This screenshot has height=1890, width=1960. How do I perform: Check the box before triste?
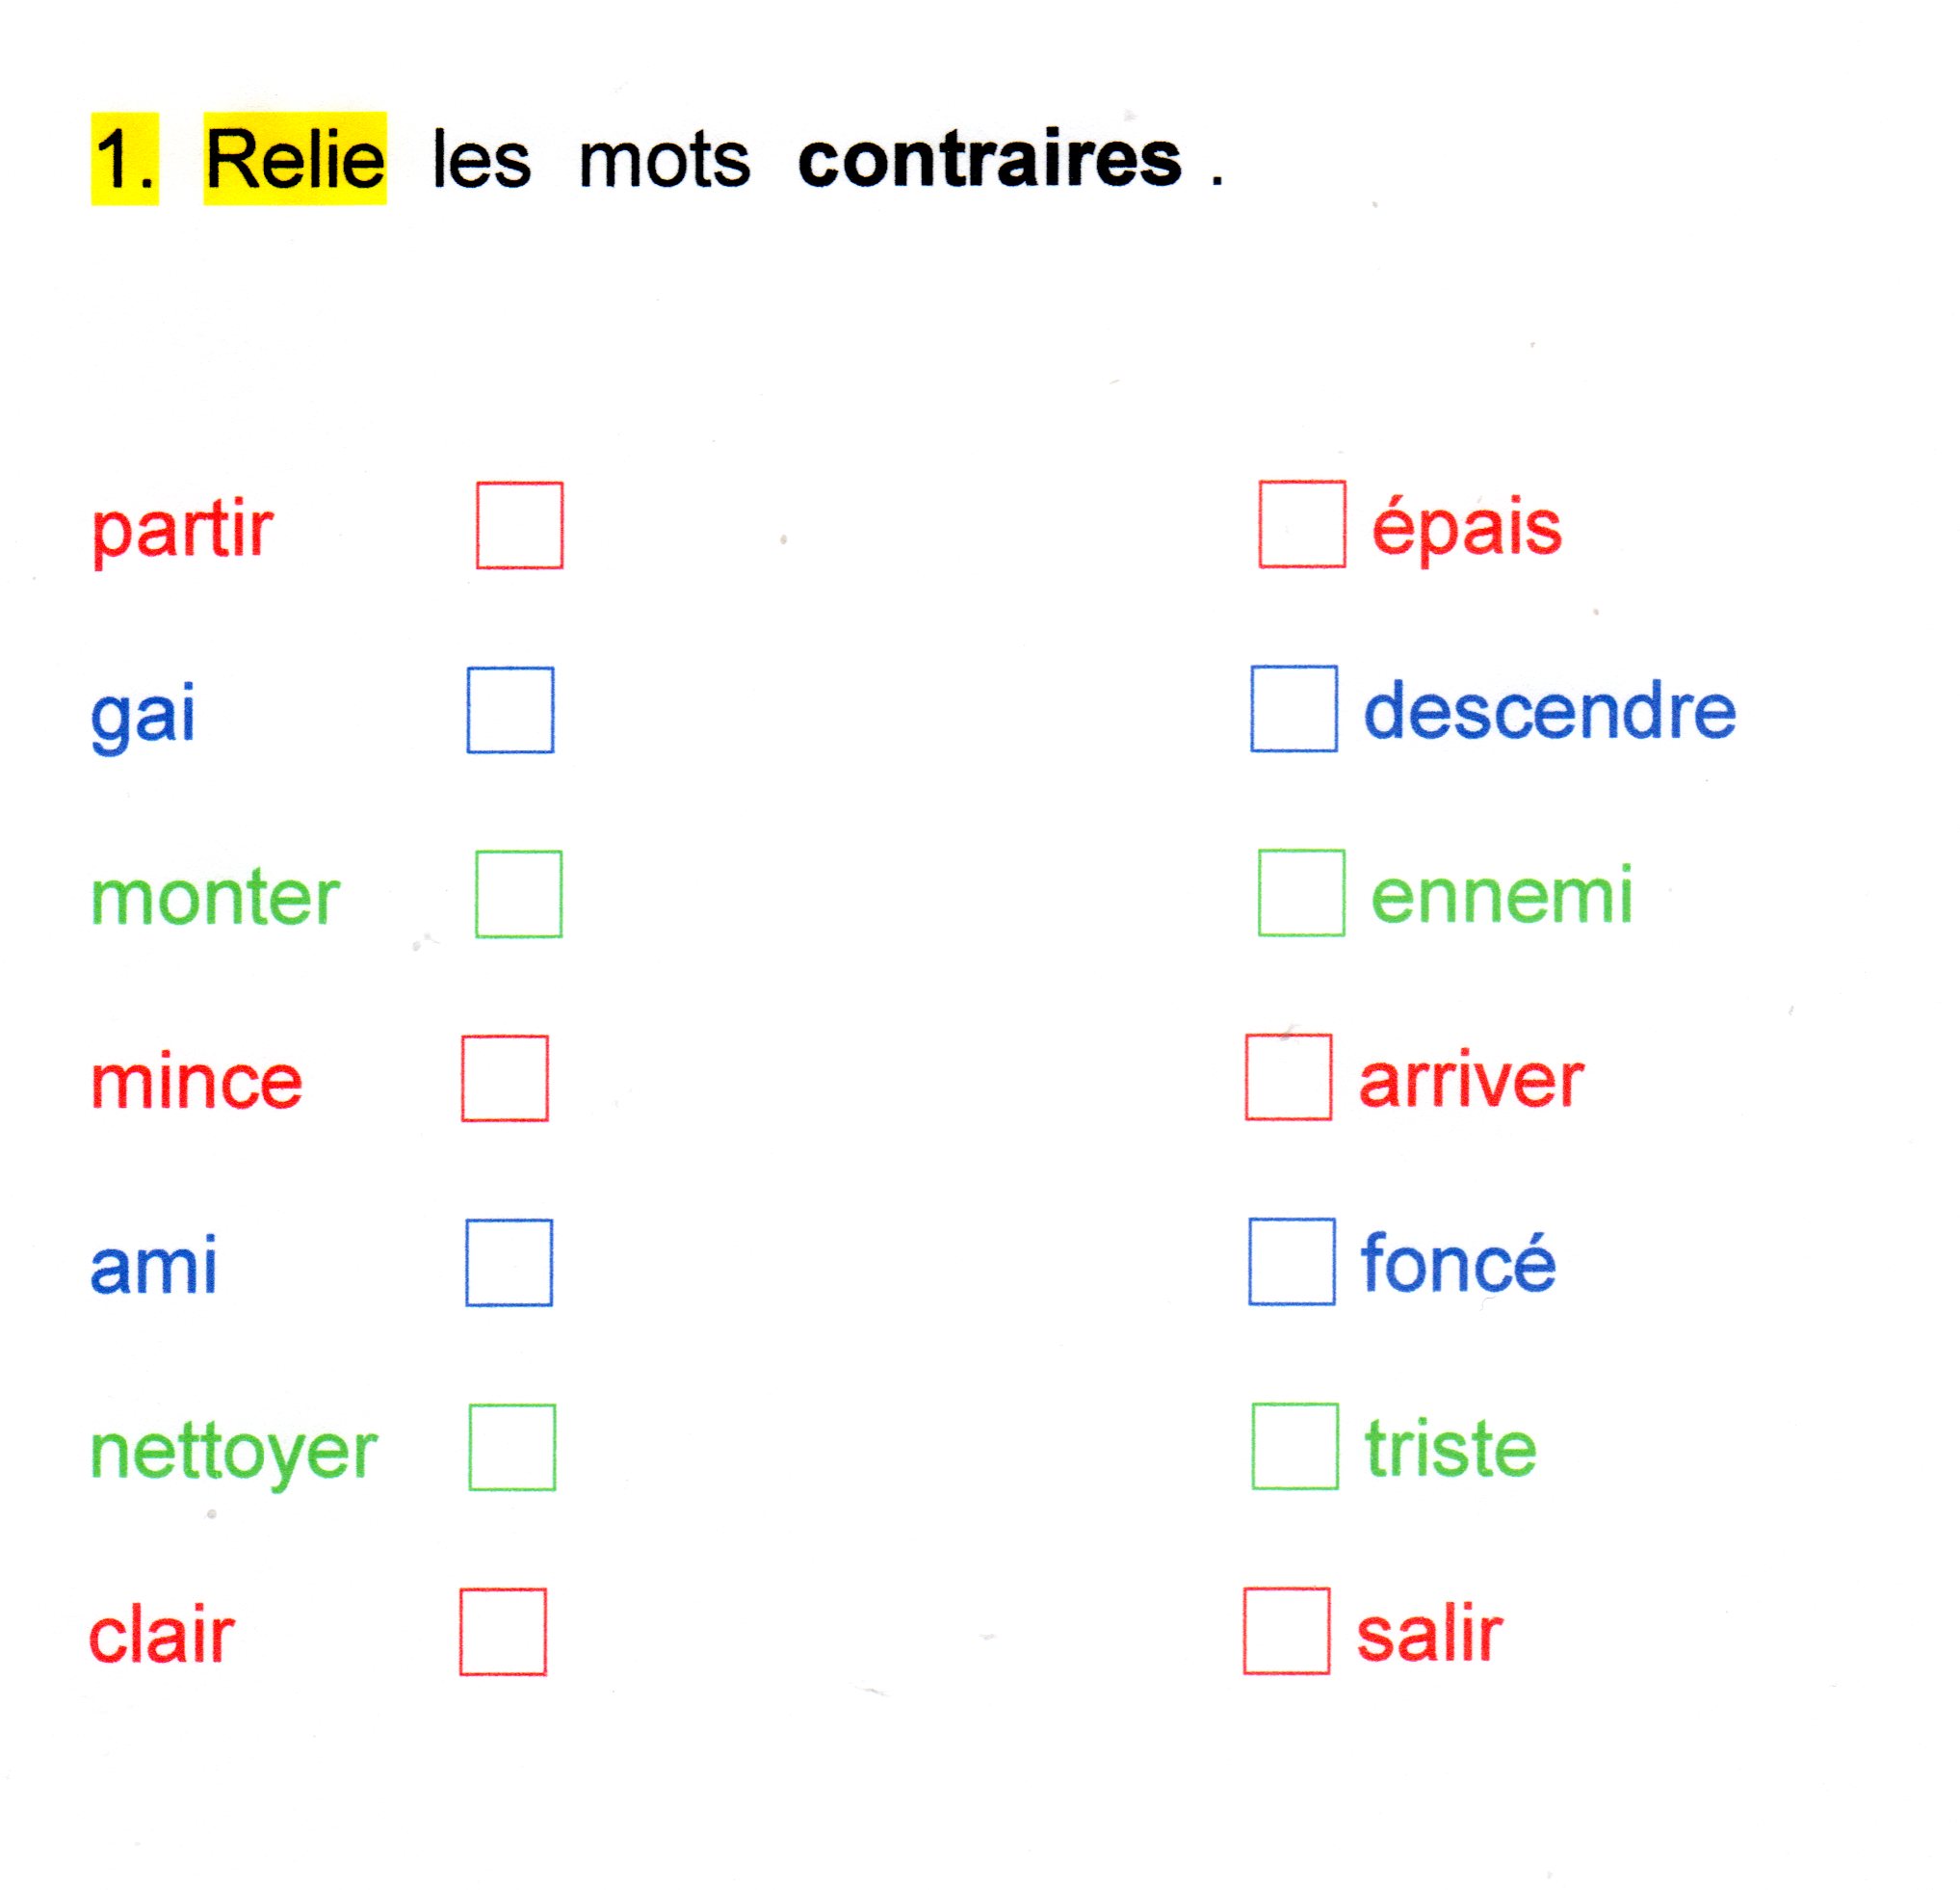pos(1294,1446)
